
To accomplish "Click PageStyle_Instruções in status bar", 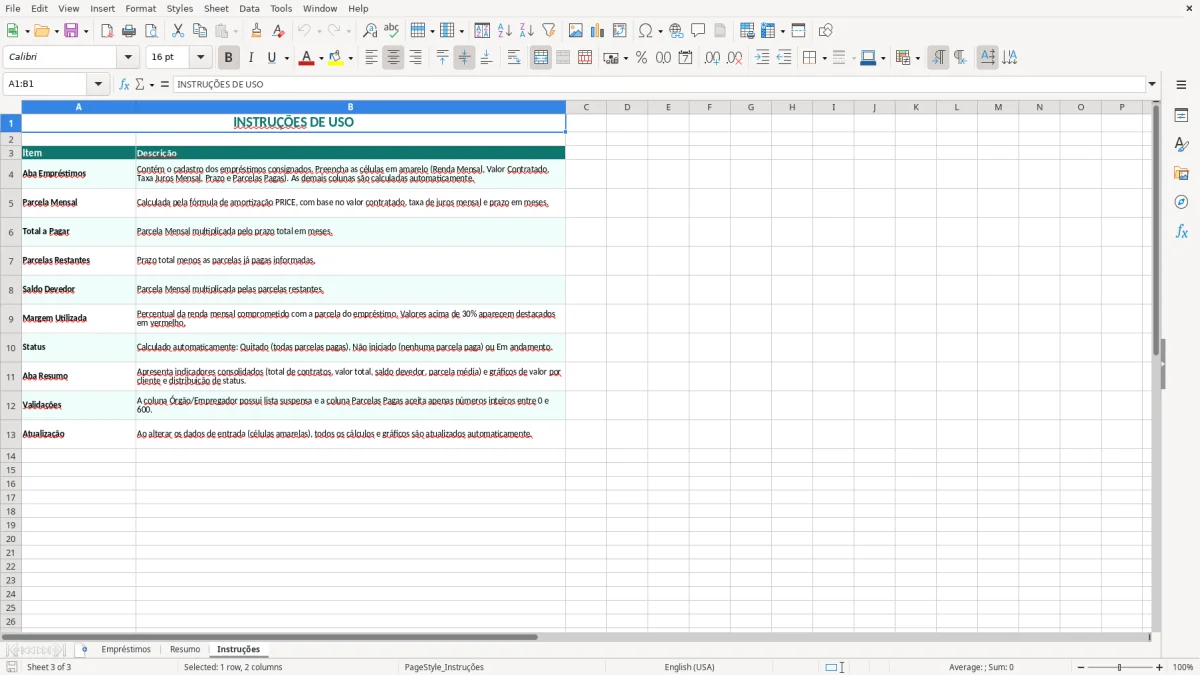I will (444, 667).
